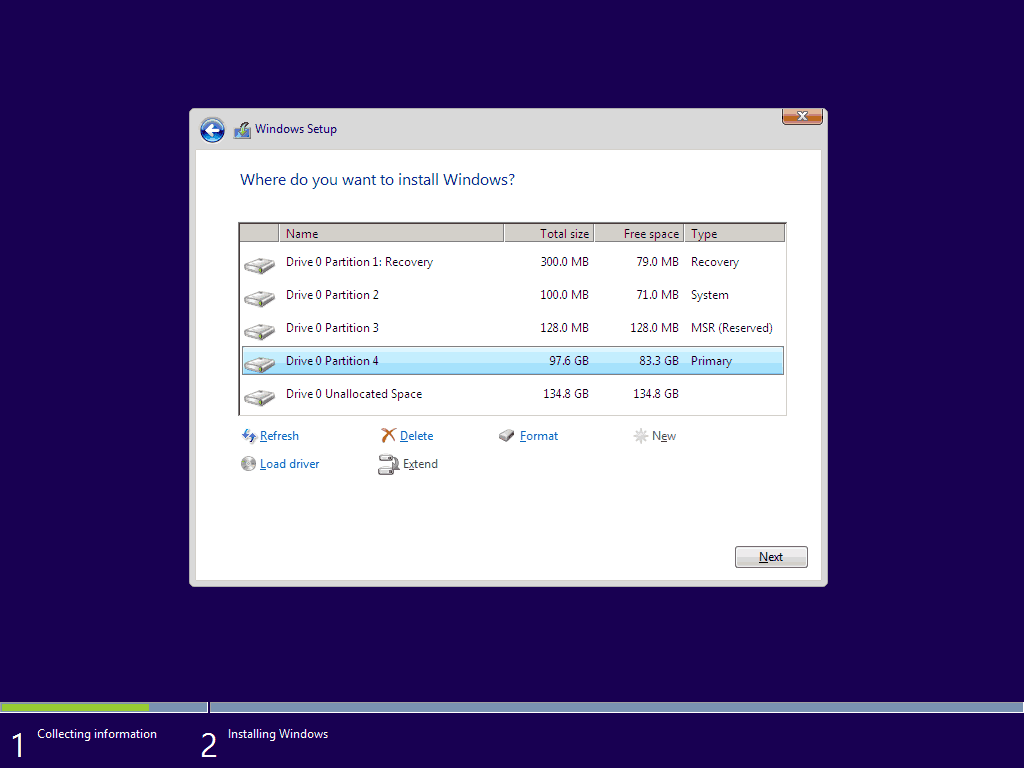The image size is (1024, 768).
Task: Click the Collecting information step label
Action: coord(96,733)
